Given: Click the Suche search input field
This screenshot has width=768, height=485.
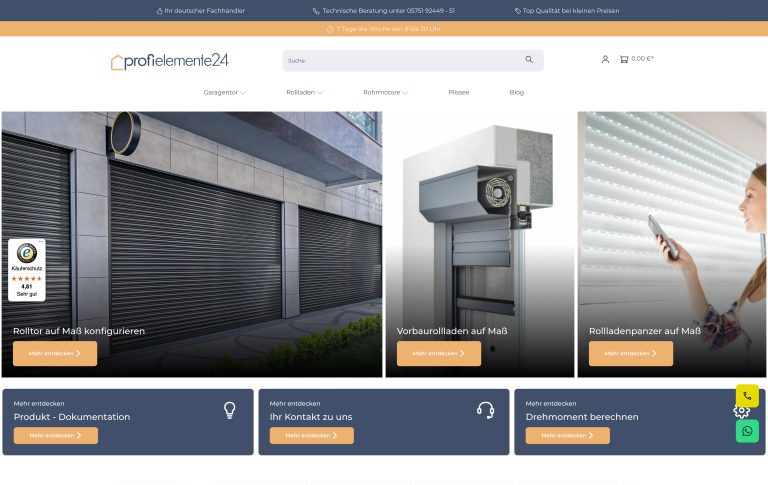Looking at the screenshot, I should coord(400,60).
